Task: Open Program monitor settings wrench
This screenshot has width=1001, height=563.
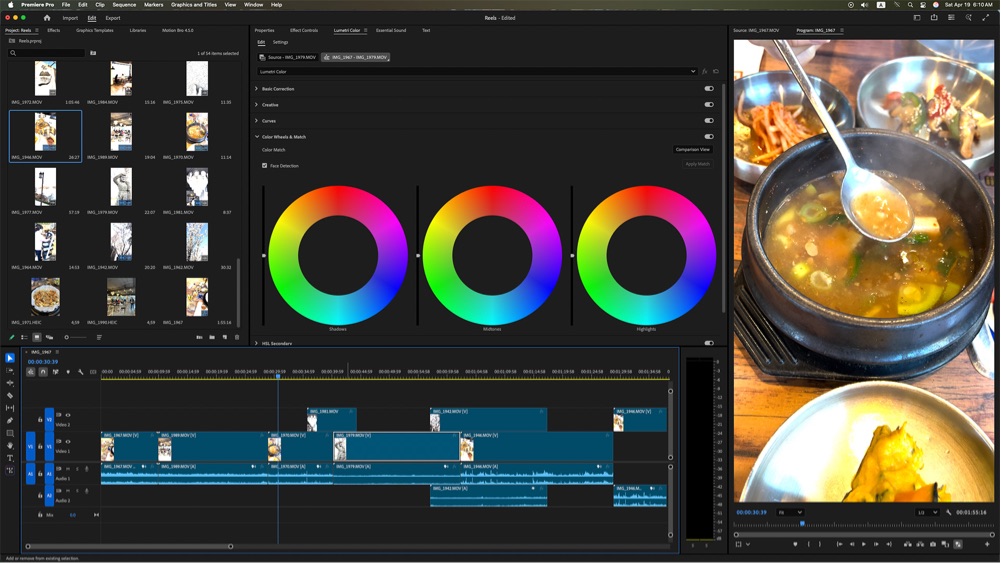Action: pyautogui.click(x=949, y=512)
